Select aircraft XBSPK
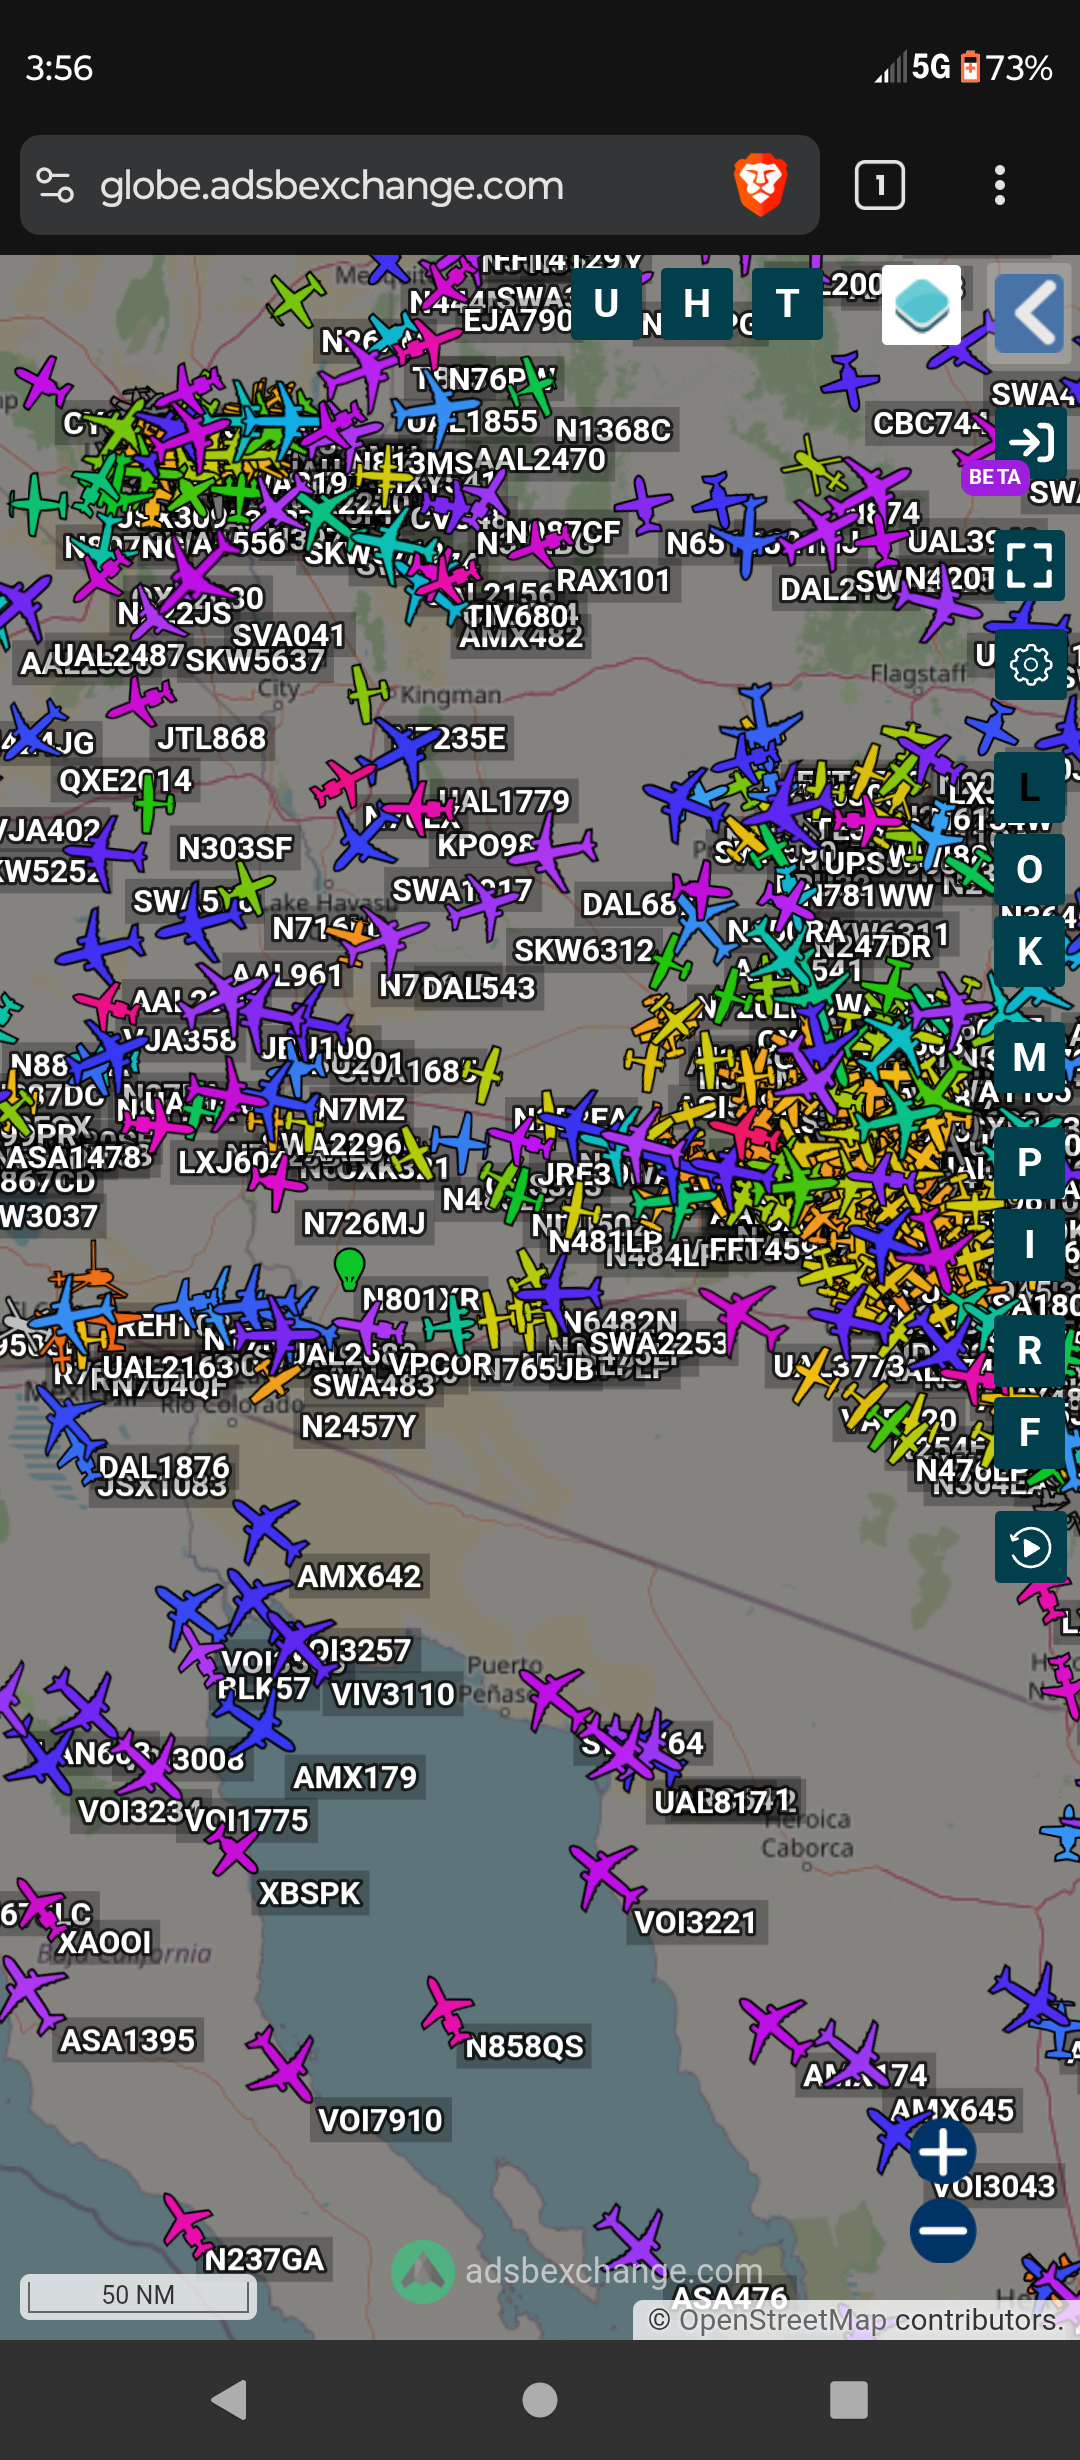The height and width of the screenshot is (2460, 1080). pos(309,1893)
